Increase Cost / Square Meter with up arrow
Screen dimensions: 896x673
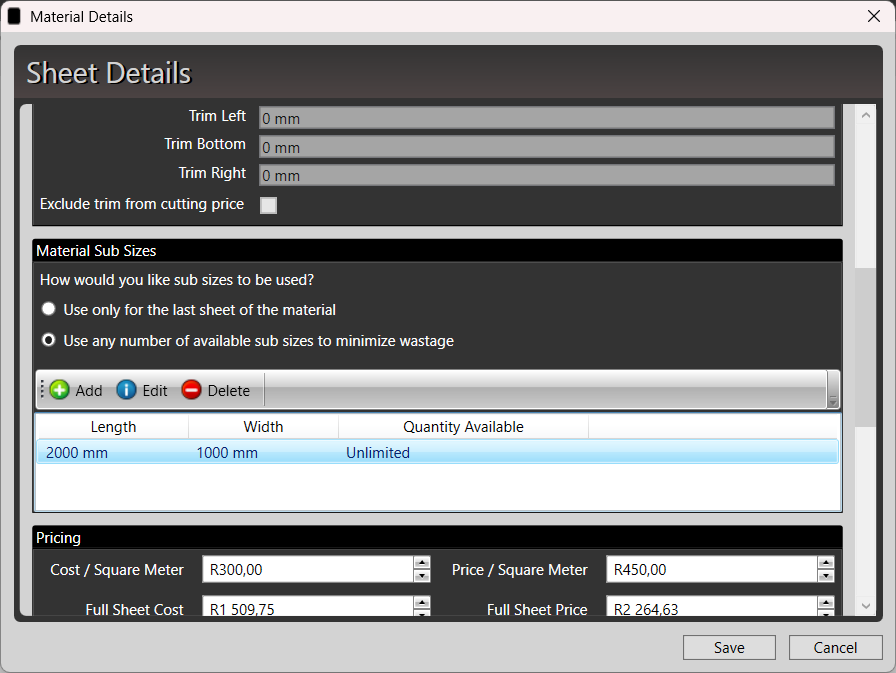[x=422, y=563]
